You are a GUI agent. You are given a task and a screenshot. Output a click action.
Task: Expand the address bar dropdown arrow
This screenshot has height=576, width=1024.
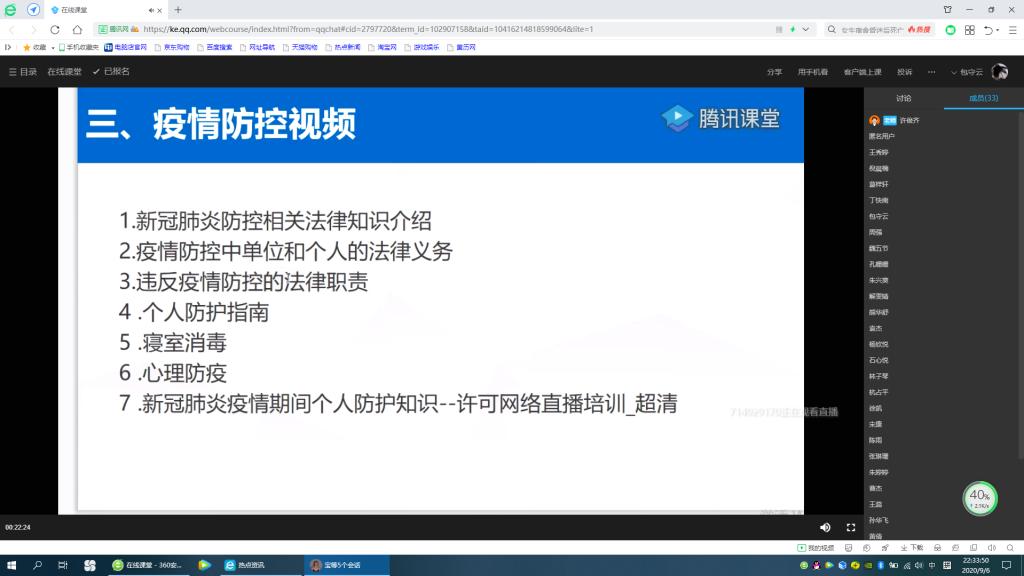pos(807,30)
